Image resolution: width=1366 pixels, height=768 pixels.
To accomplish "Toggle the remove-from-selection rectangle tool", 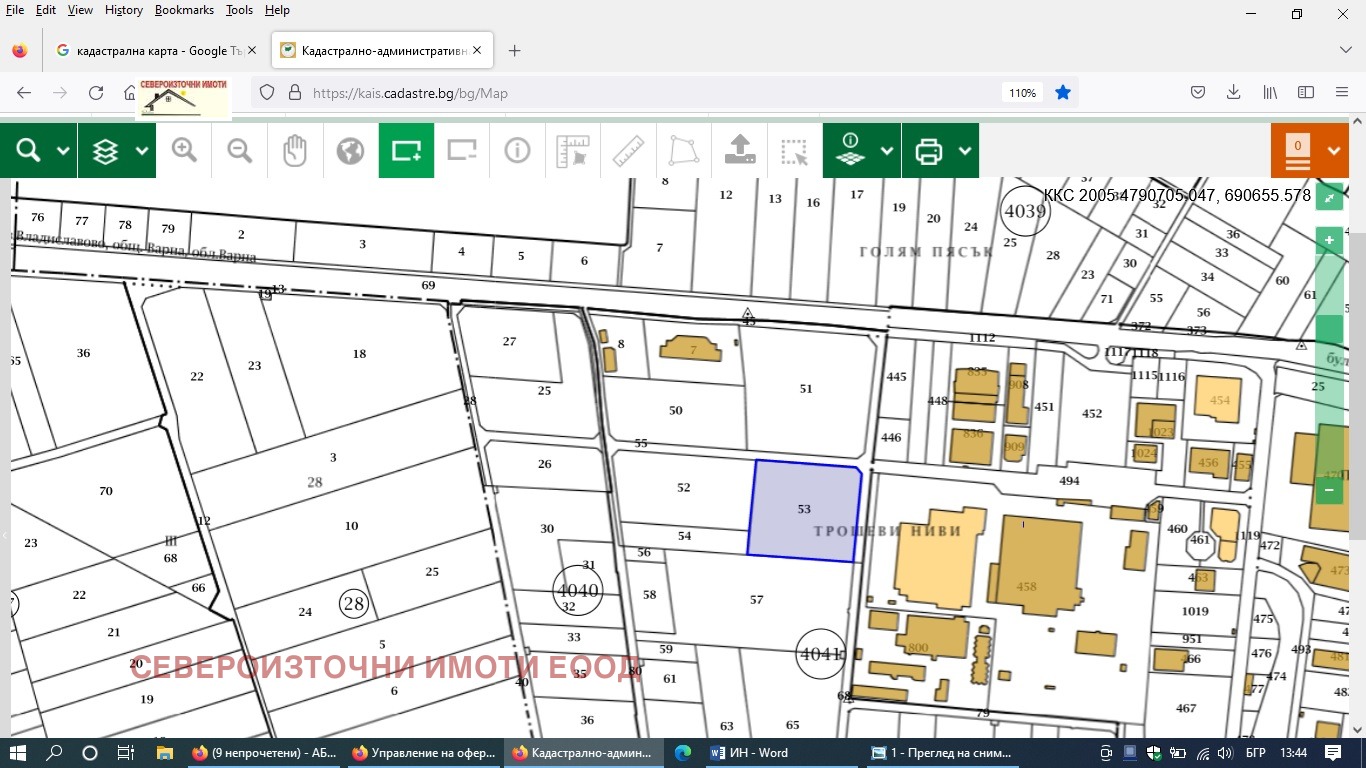I will pos(462,150).
